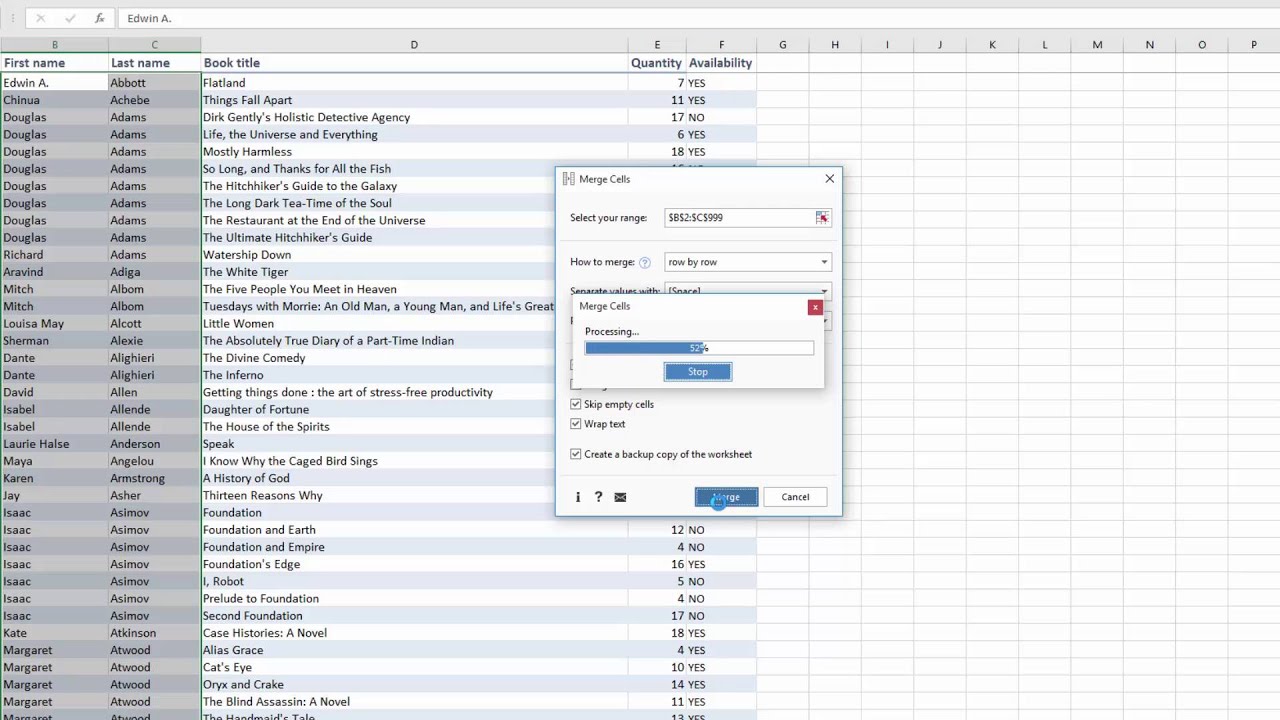The image size is (1280, 720).
Task: Select the cell 'Mostly Harmless'
Action: coord(414,152)
